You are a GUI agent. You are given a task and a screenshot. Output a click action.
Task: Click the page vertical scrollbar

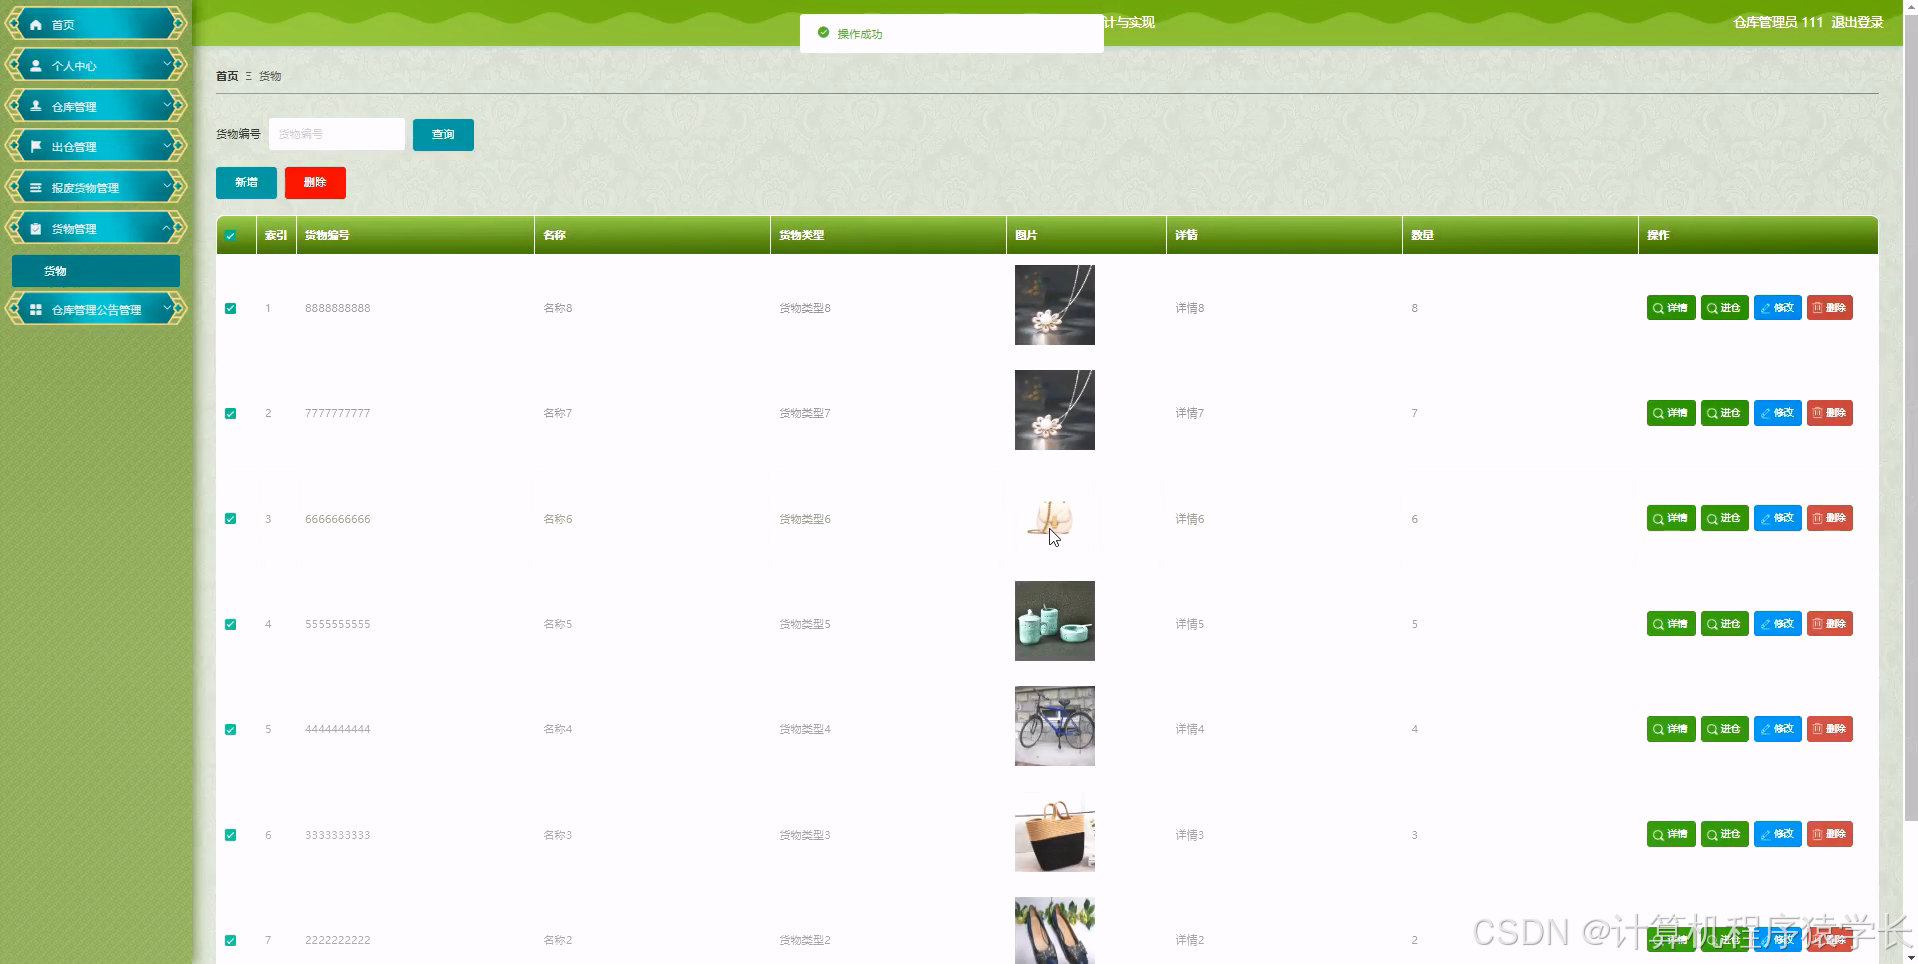(1910, 420)
